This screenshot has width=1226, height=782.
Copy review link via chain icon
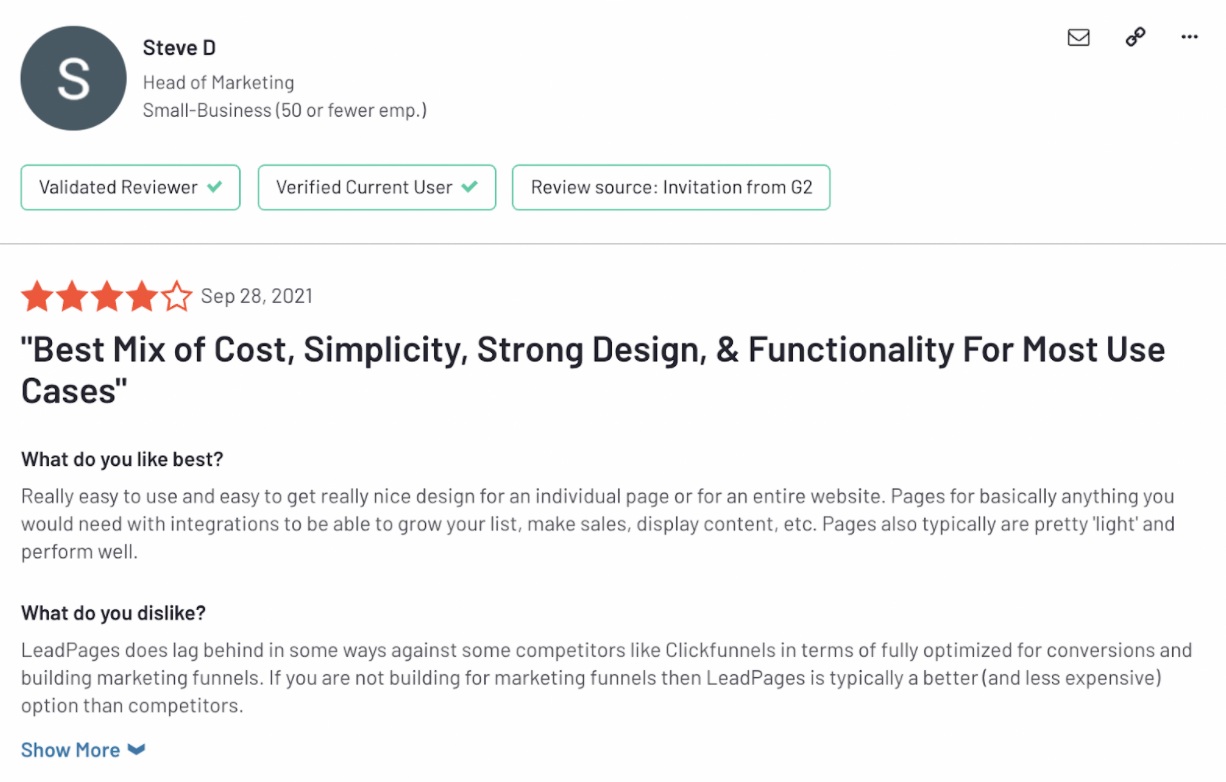(x=1135, y=37)
